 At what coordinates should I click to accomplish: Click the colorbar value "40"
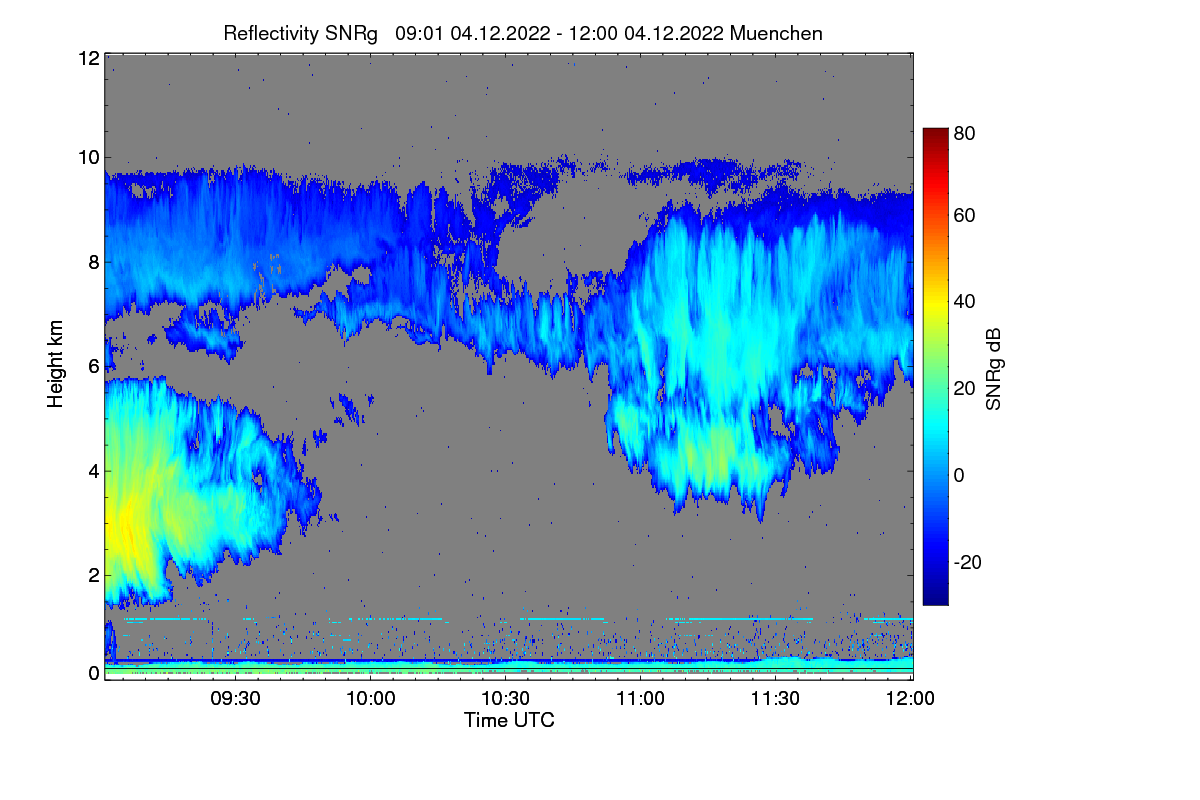point(964,301)
